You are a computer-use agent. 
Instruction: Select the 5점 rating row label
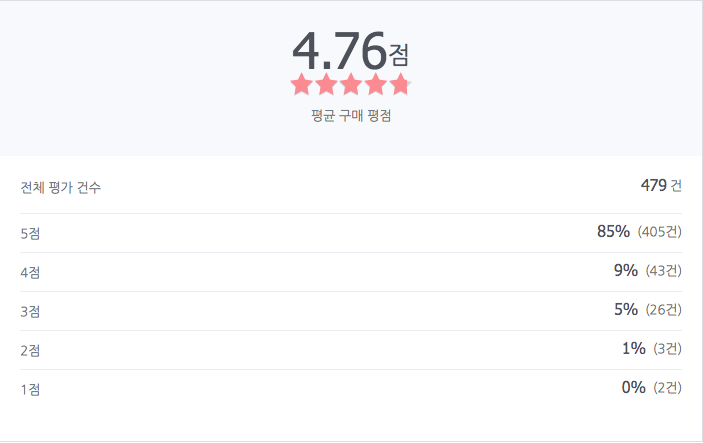pos(30,234)
